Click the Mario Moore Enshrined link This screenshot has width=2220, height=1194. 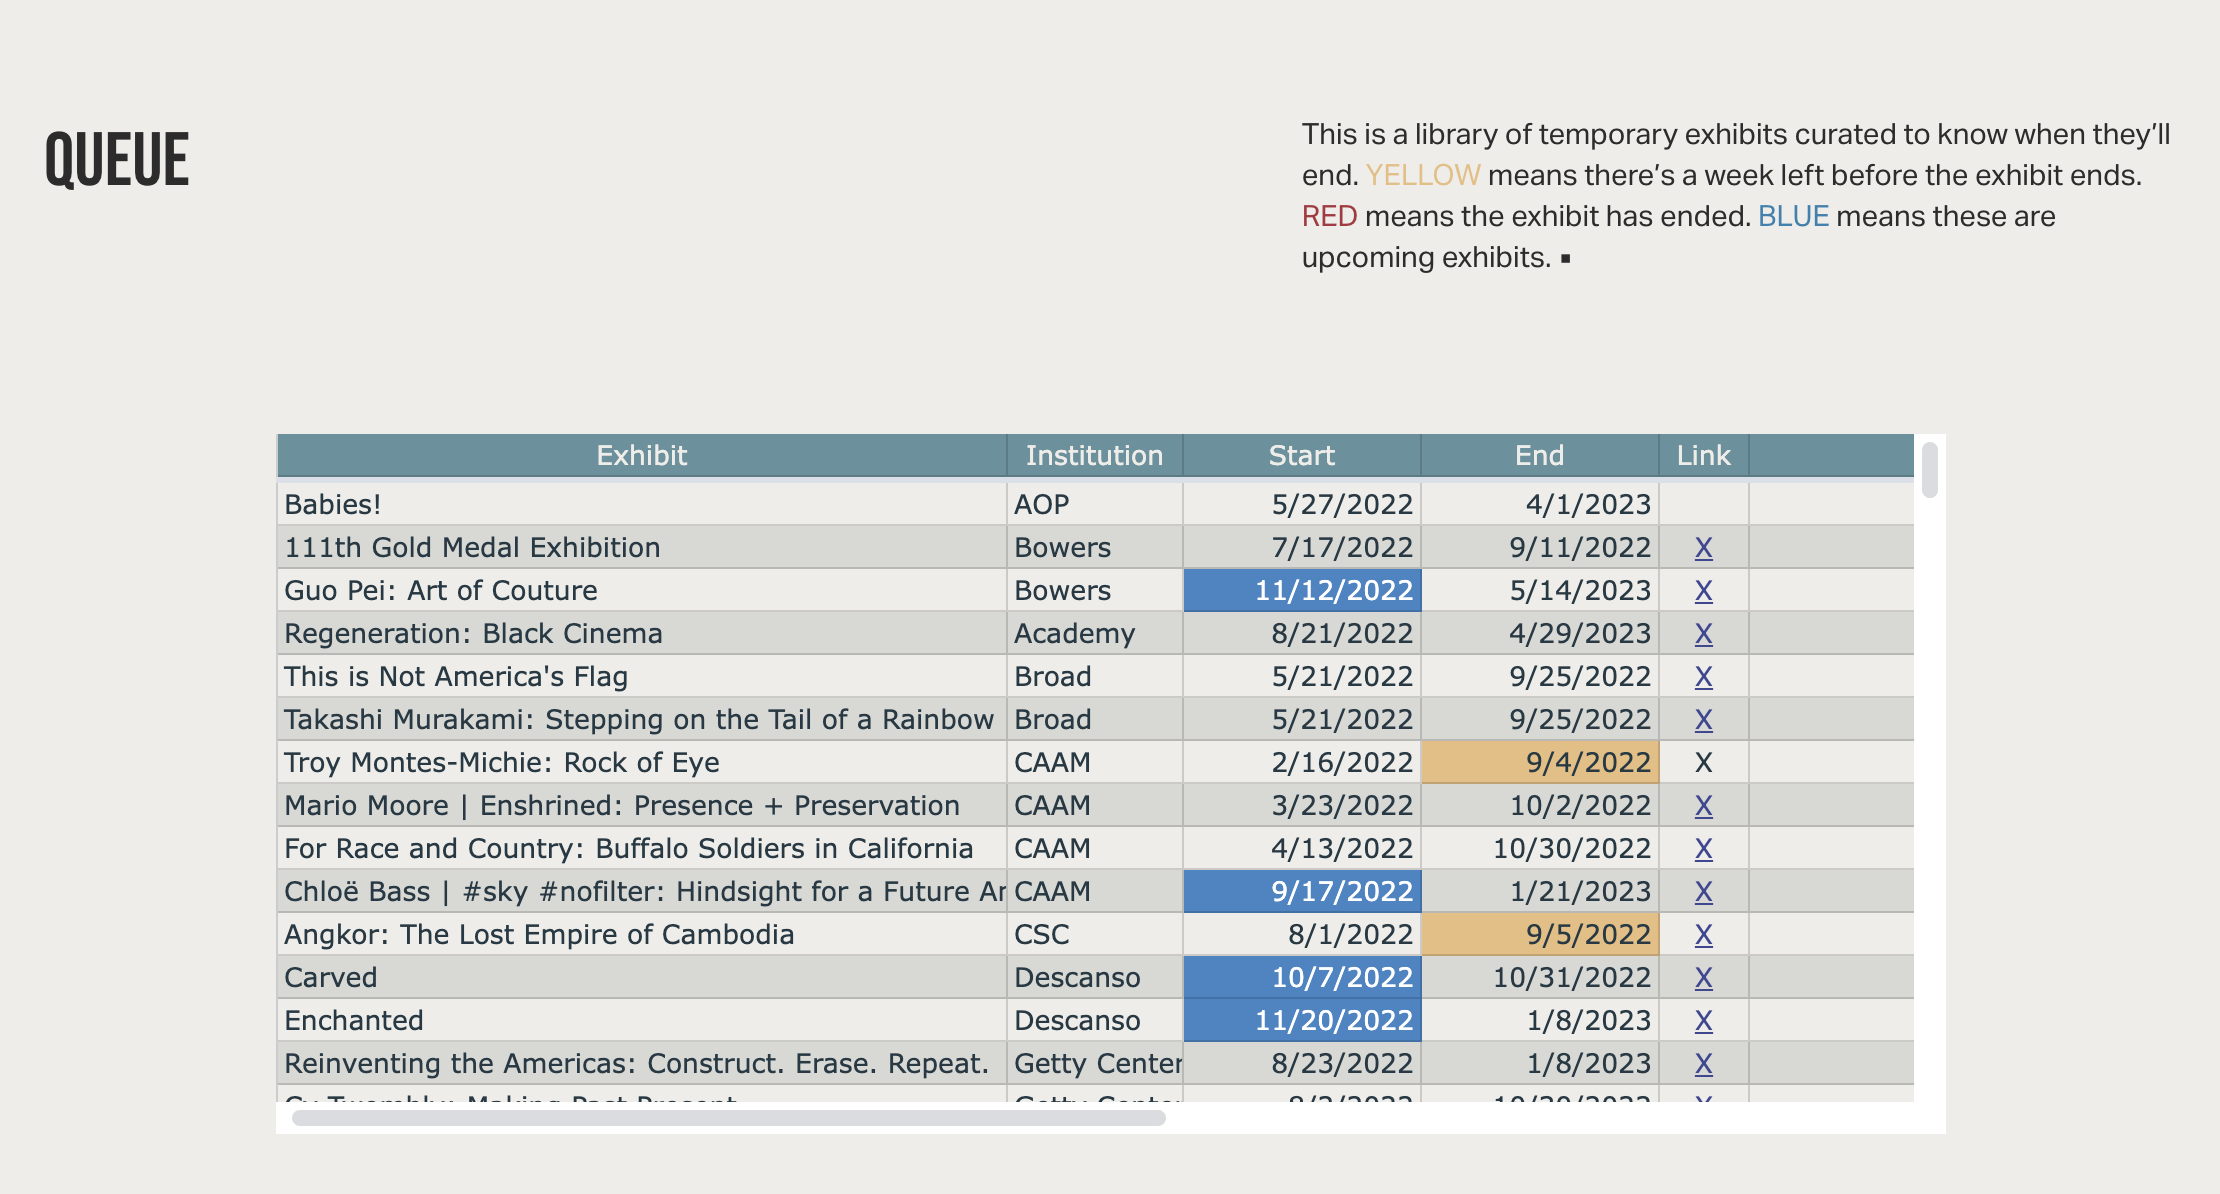point(1703,806)
